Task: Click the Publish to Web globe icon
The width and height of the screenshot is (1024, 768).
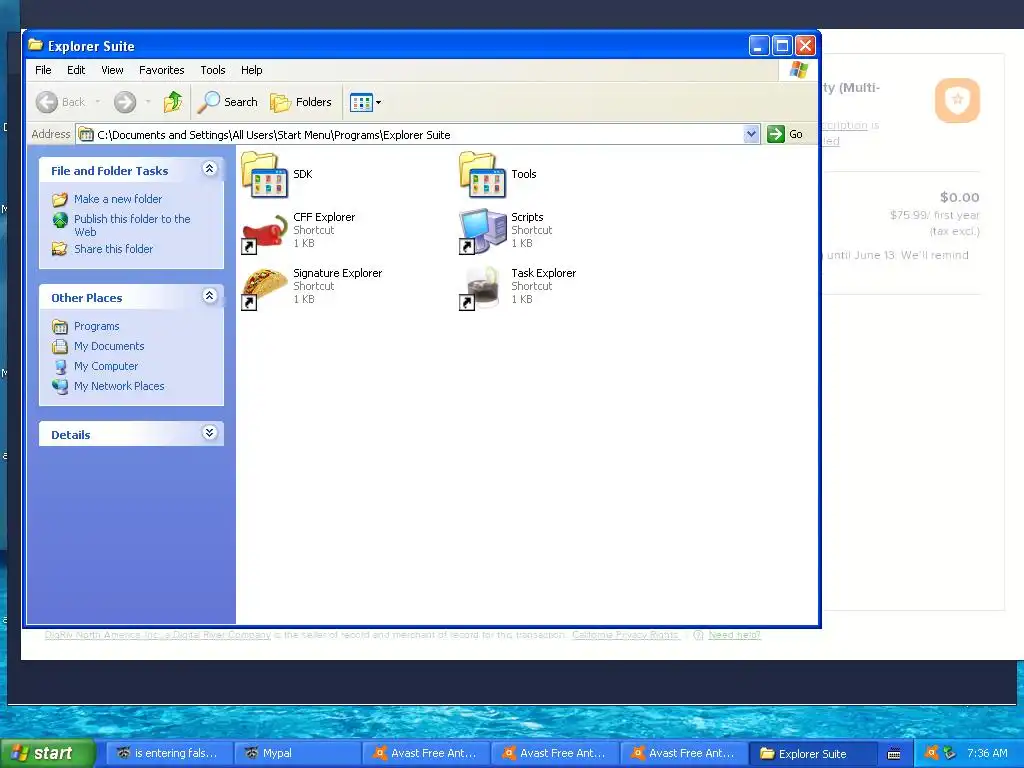Action: point(60,220)
